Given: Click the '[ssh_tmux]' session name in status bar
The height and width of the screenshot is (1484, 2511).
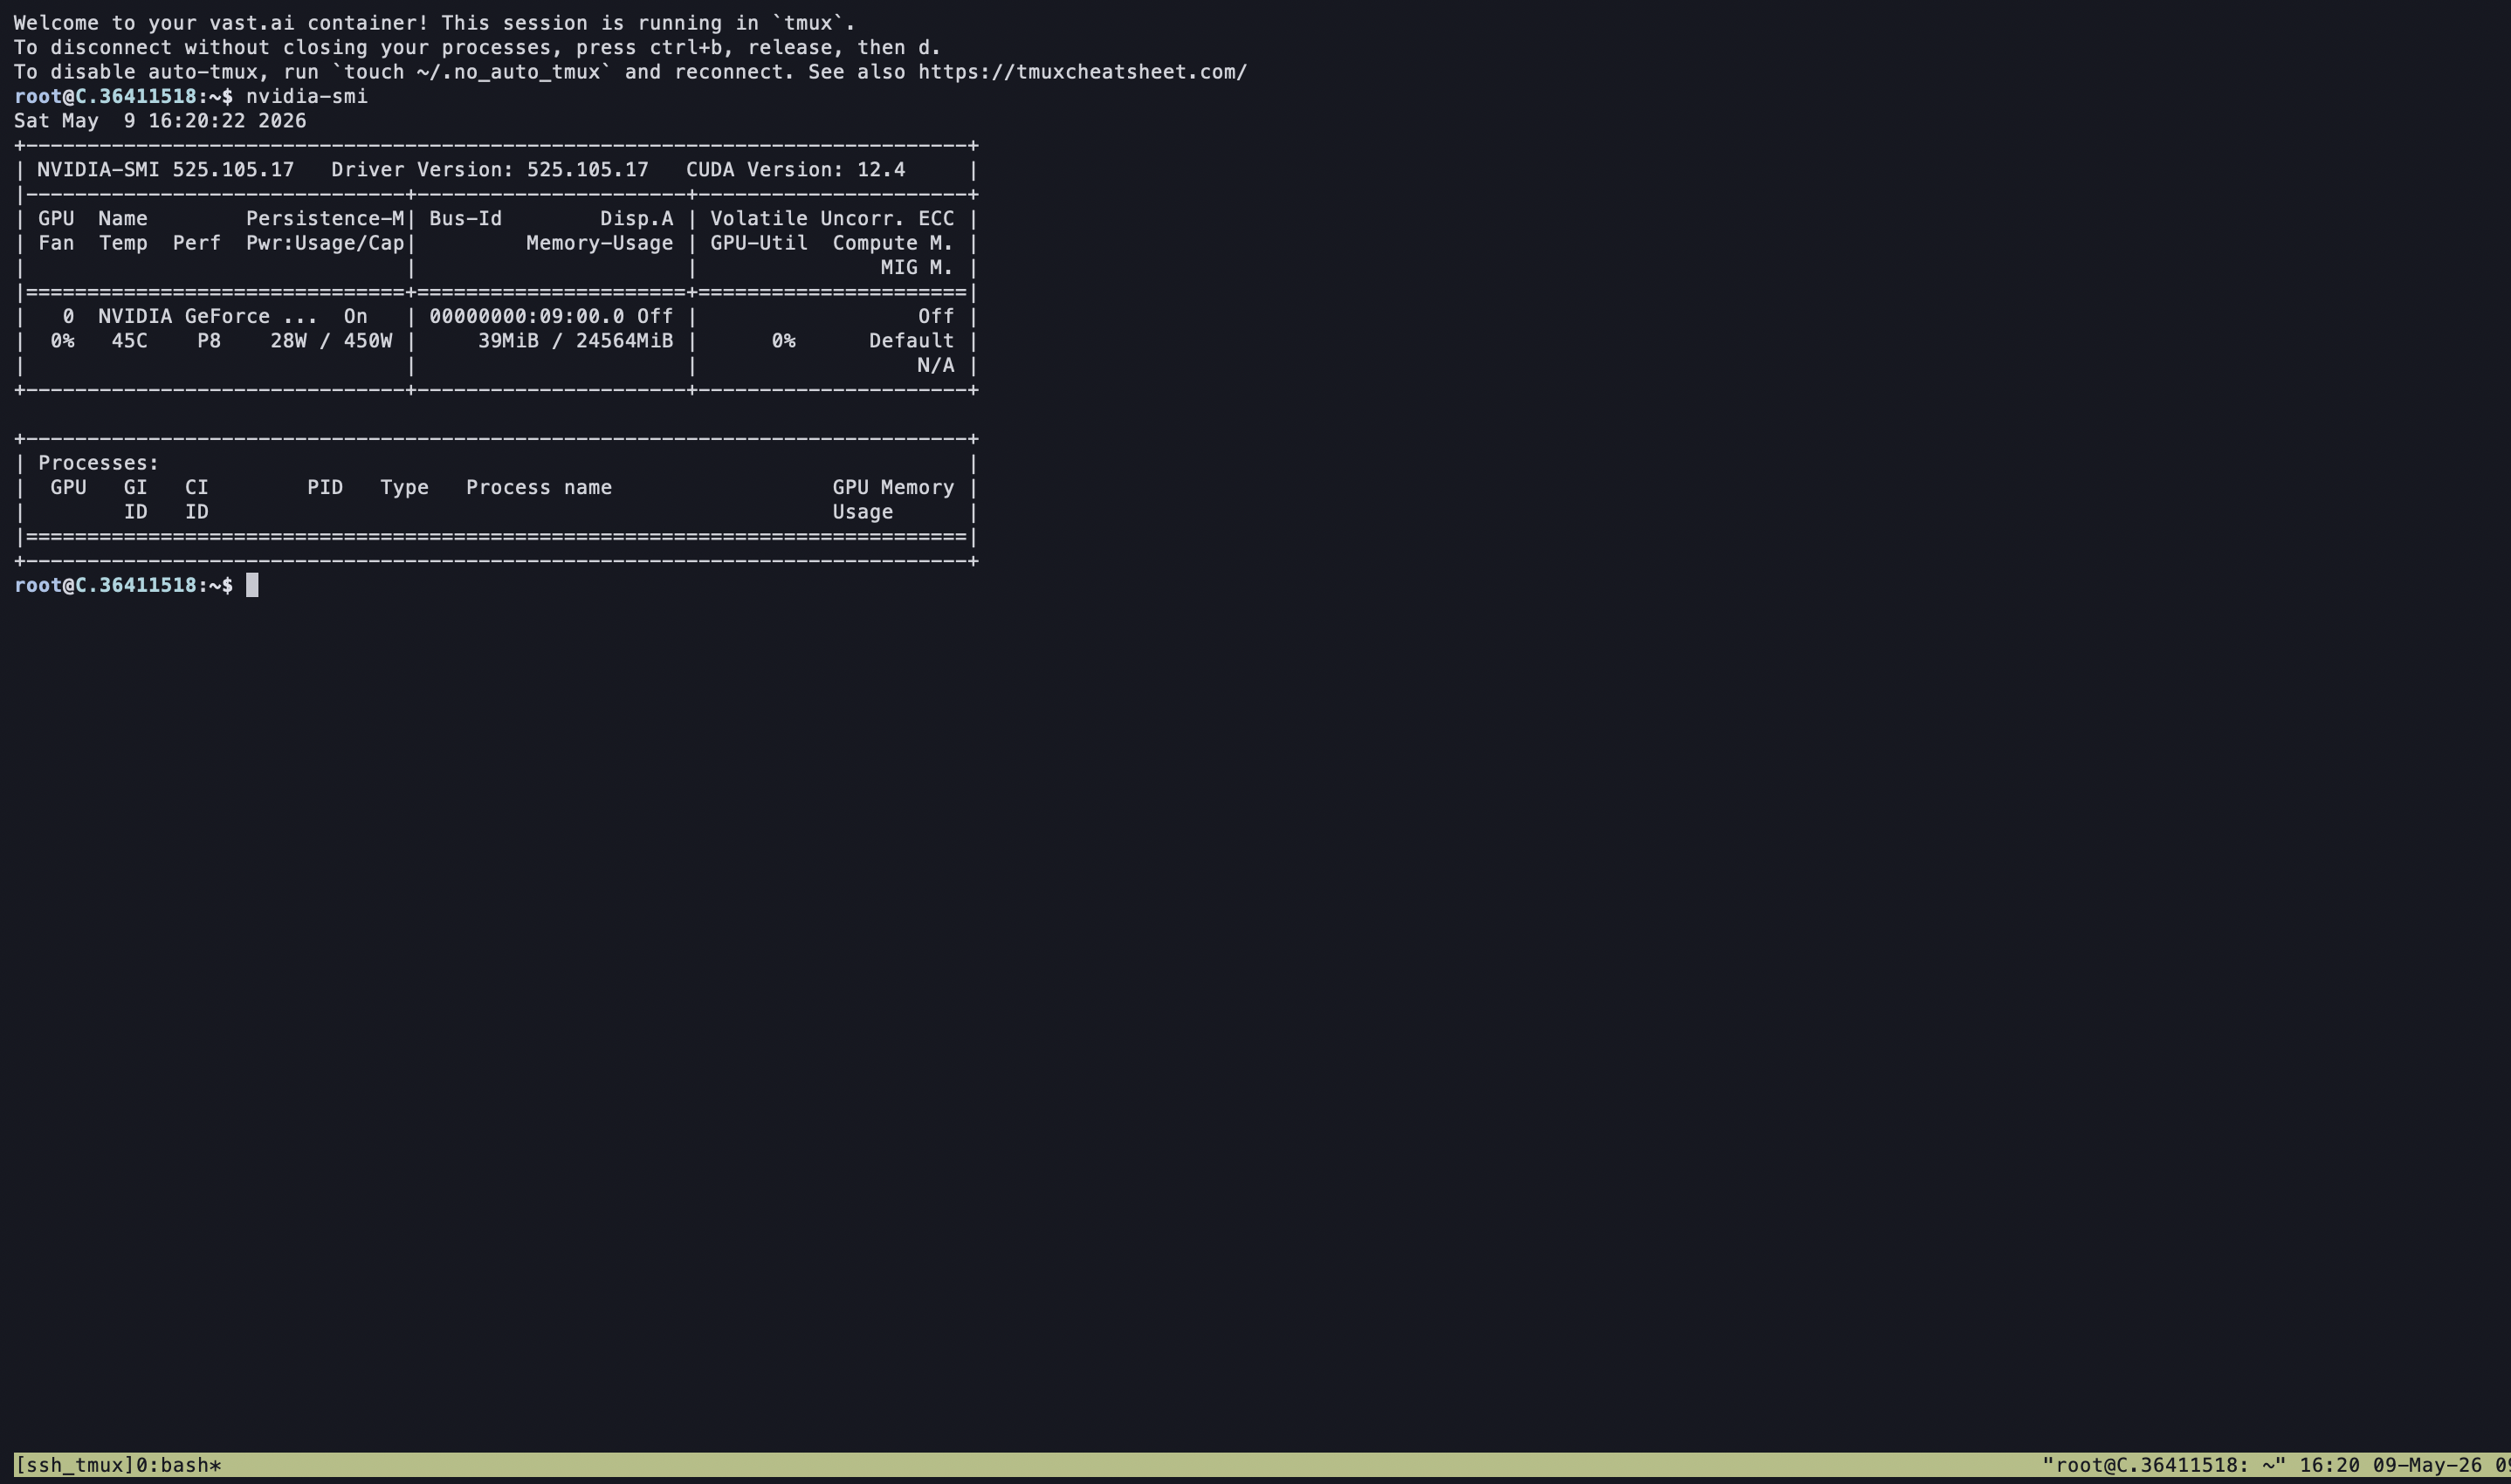Looking at the screenshot, I should (x=74, y=1465).
